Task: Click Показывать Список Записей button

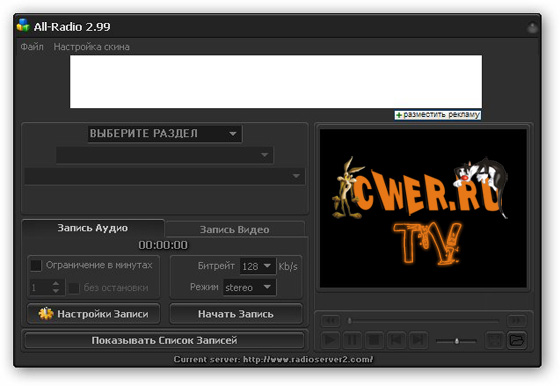Action: [x=164, y=340]
